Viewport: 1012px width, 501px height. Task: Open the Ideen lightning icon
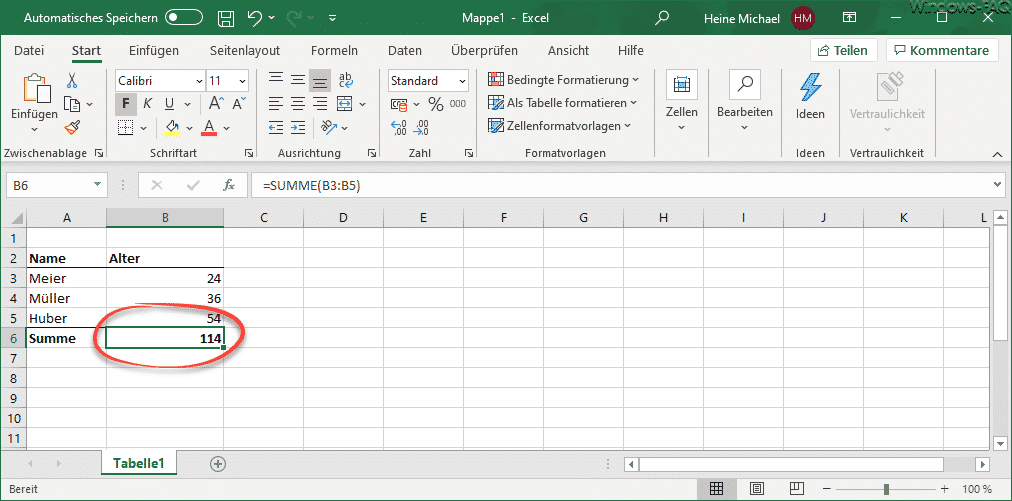810,88
